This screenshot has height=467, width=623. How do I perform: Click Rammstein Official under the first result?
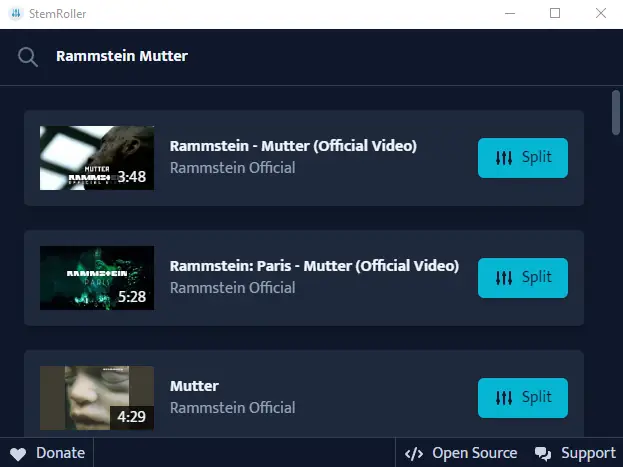[x=232, y=168]
